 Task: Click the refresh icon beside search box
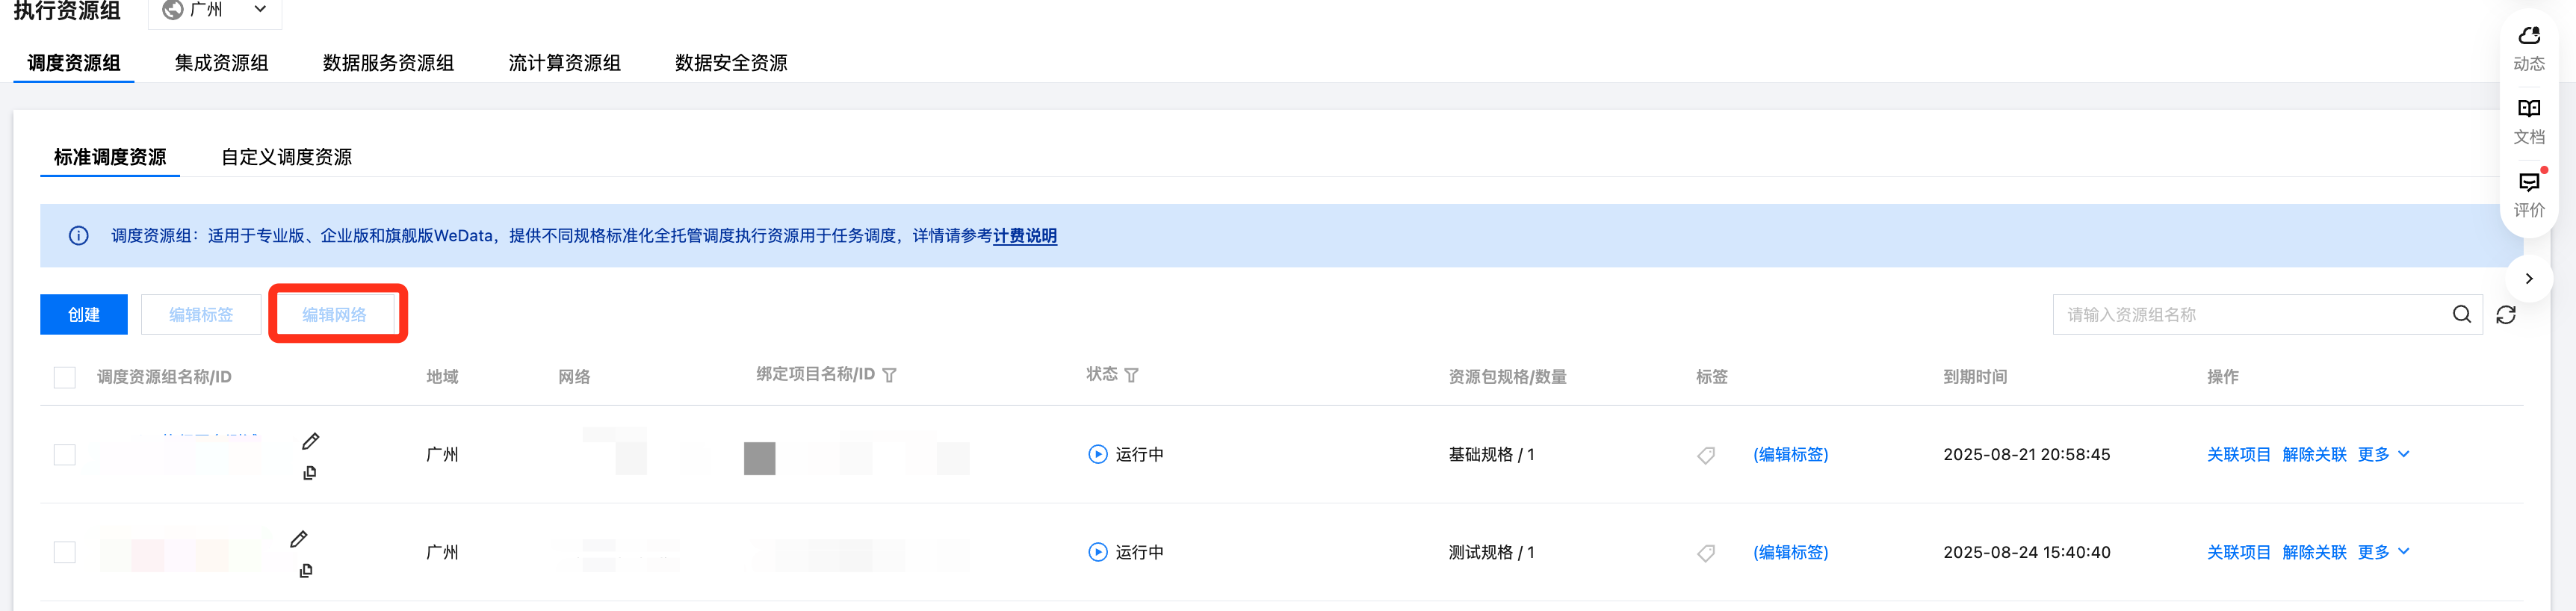click(x=2505, y=315)
